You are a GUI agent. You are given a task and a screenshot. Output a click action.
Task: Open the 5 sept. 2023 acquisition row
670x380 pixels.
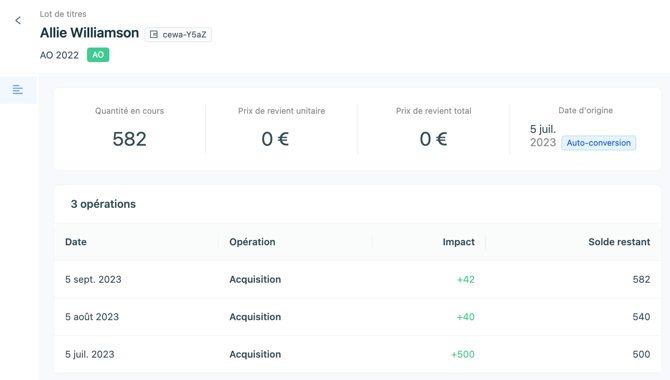(x=357, y=280)
